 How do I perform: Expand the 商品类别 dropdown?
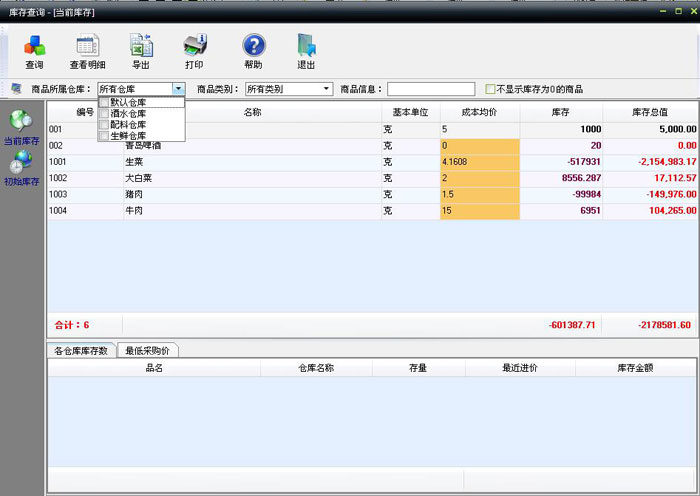(x=326, y=89)
